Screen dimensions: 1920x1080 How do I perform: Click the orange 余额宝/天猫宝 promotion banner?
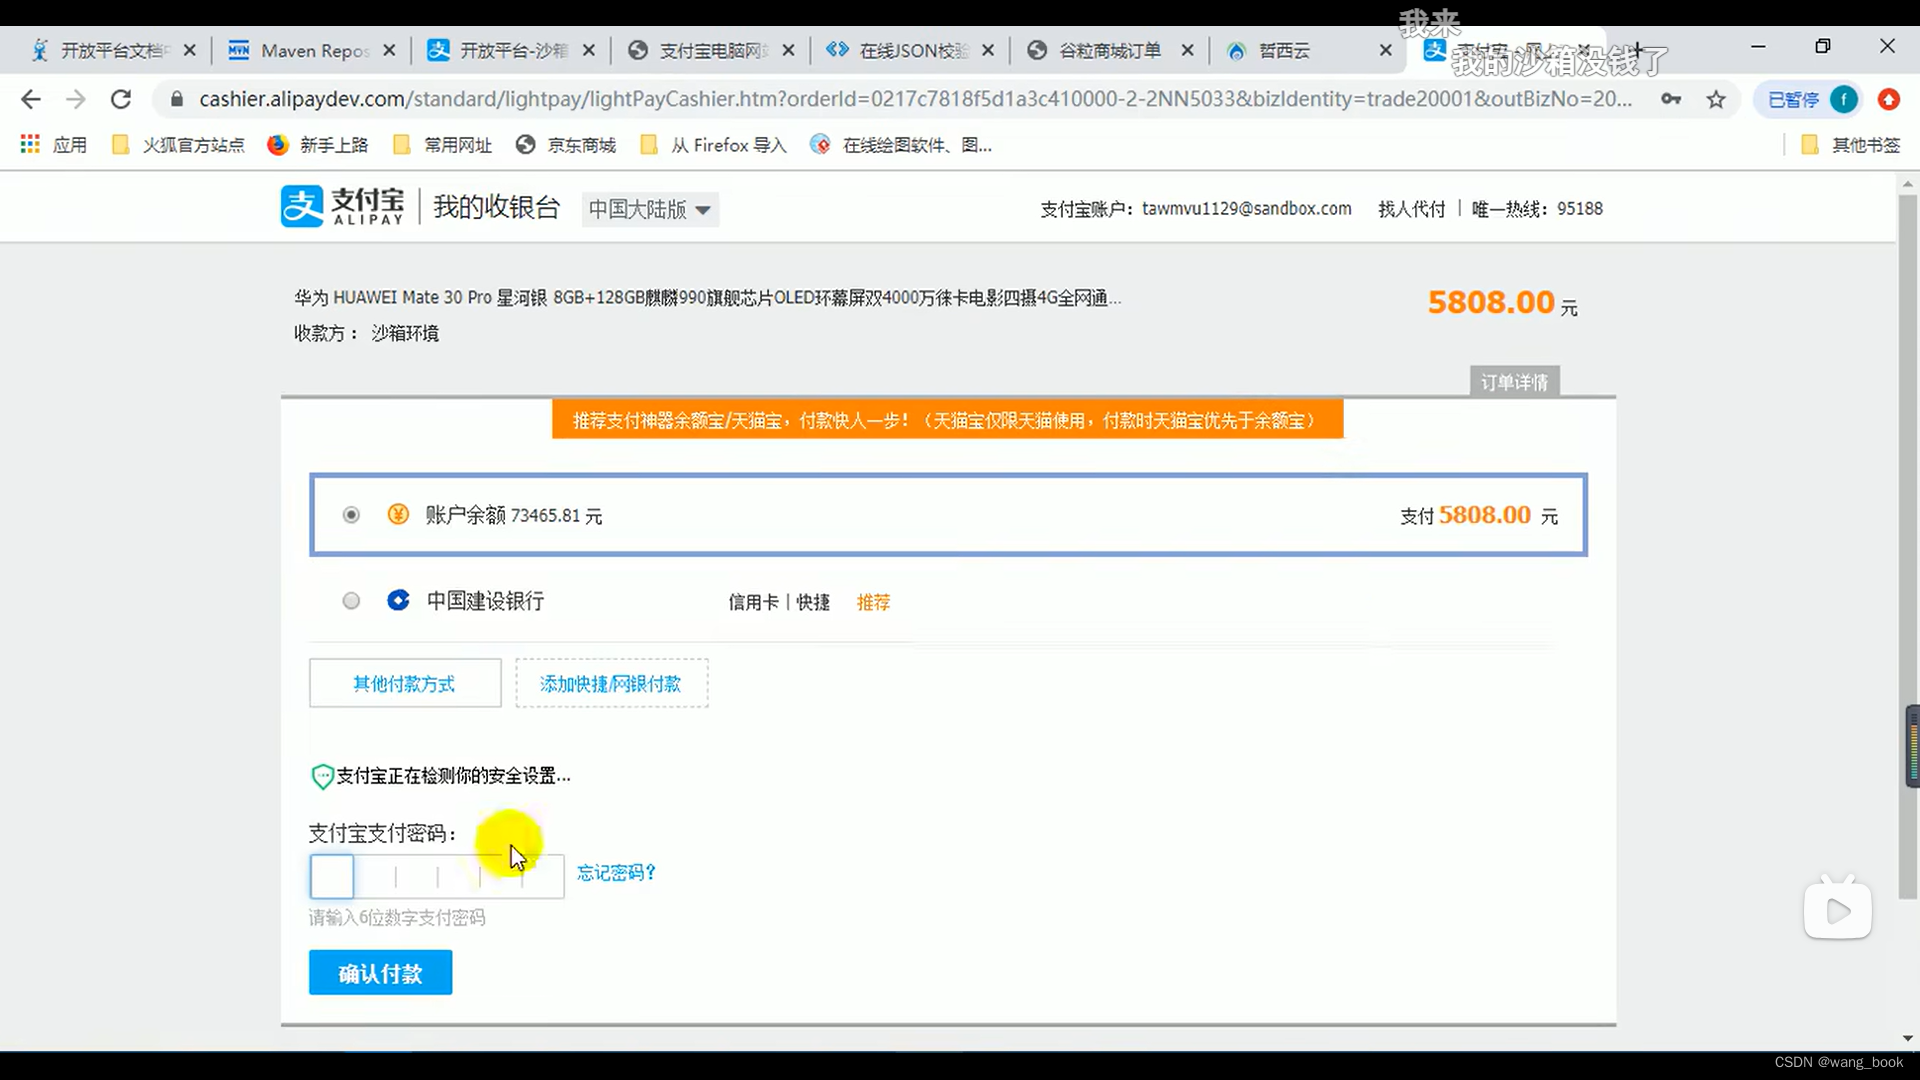point(947,420)
